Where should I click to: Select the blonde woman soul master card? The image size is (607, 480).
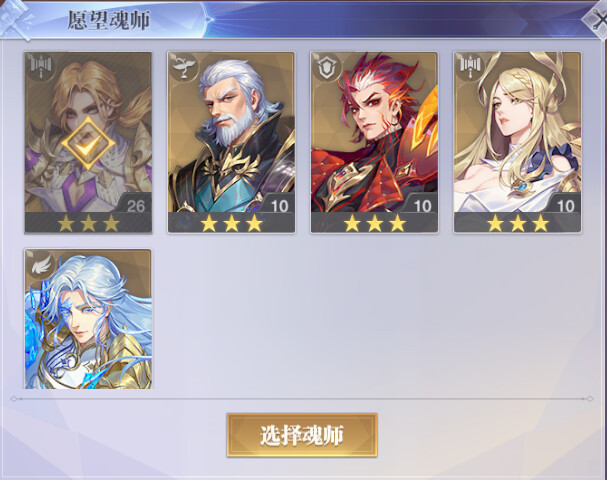[x=518, y=142]
